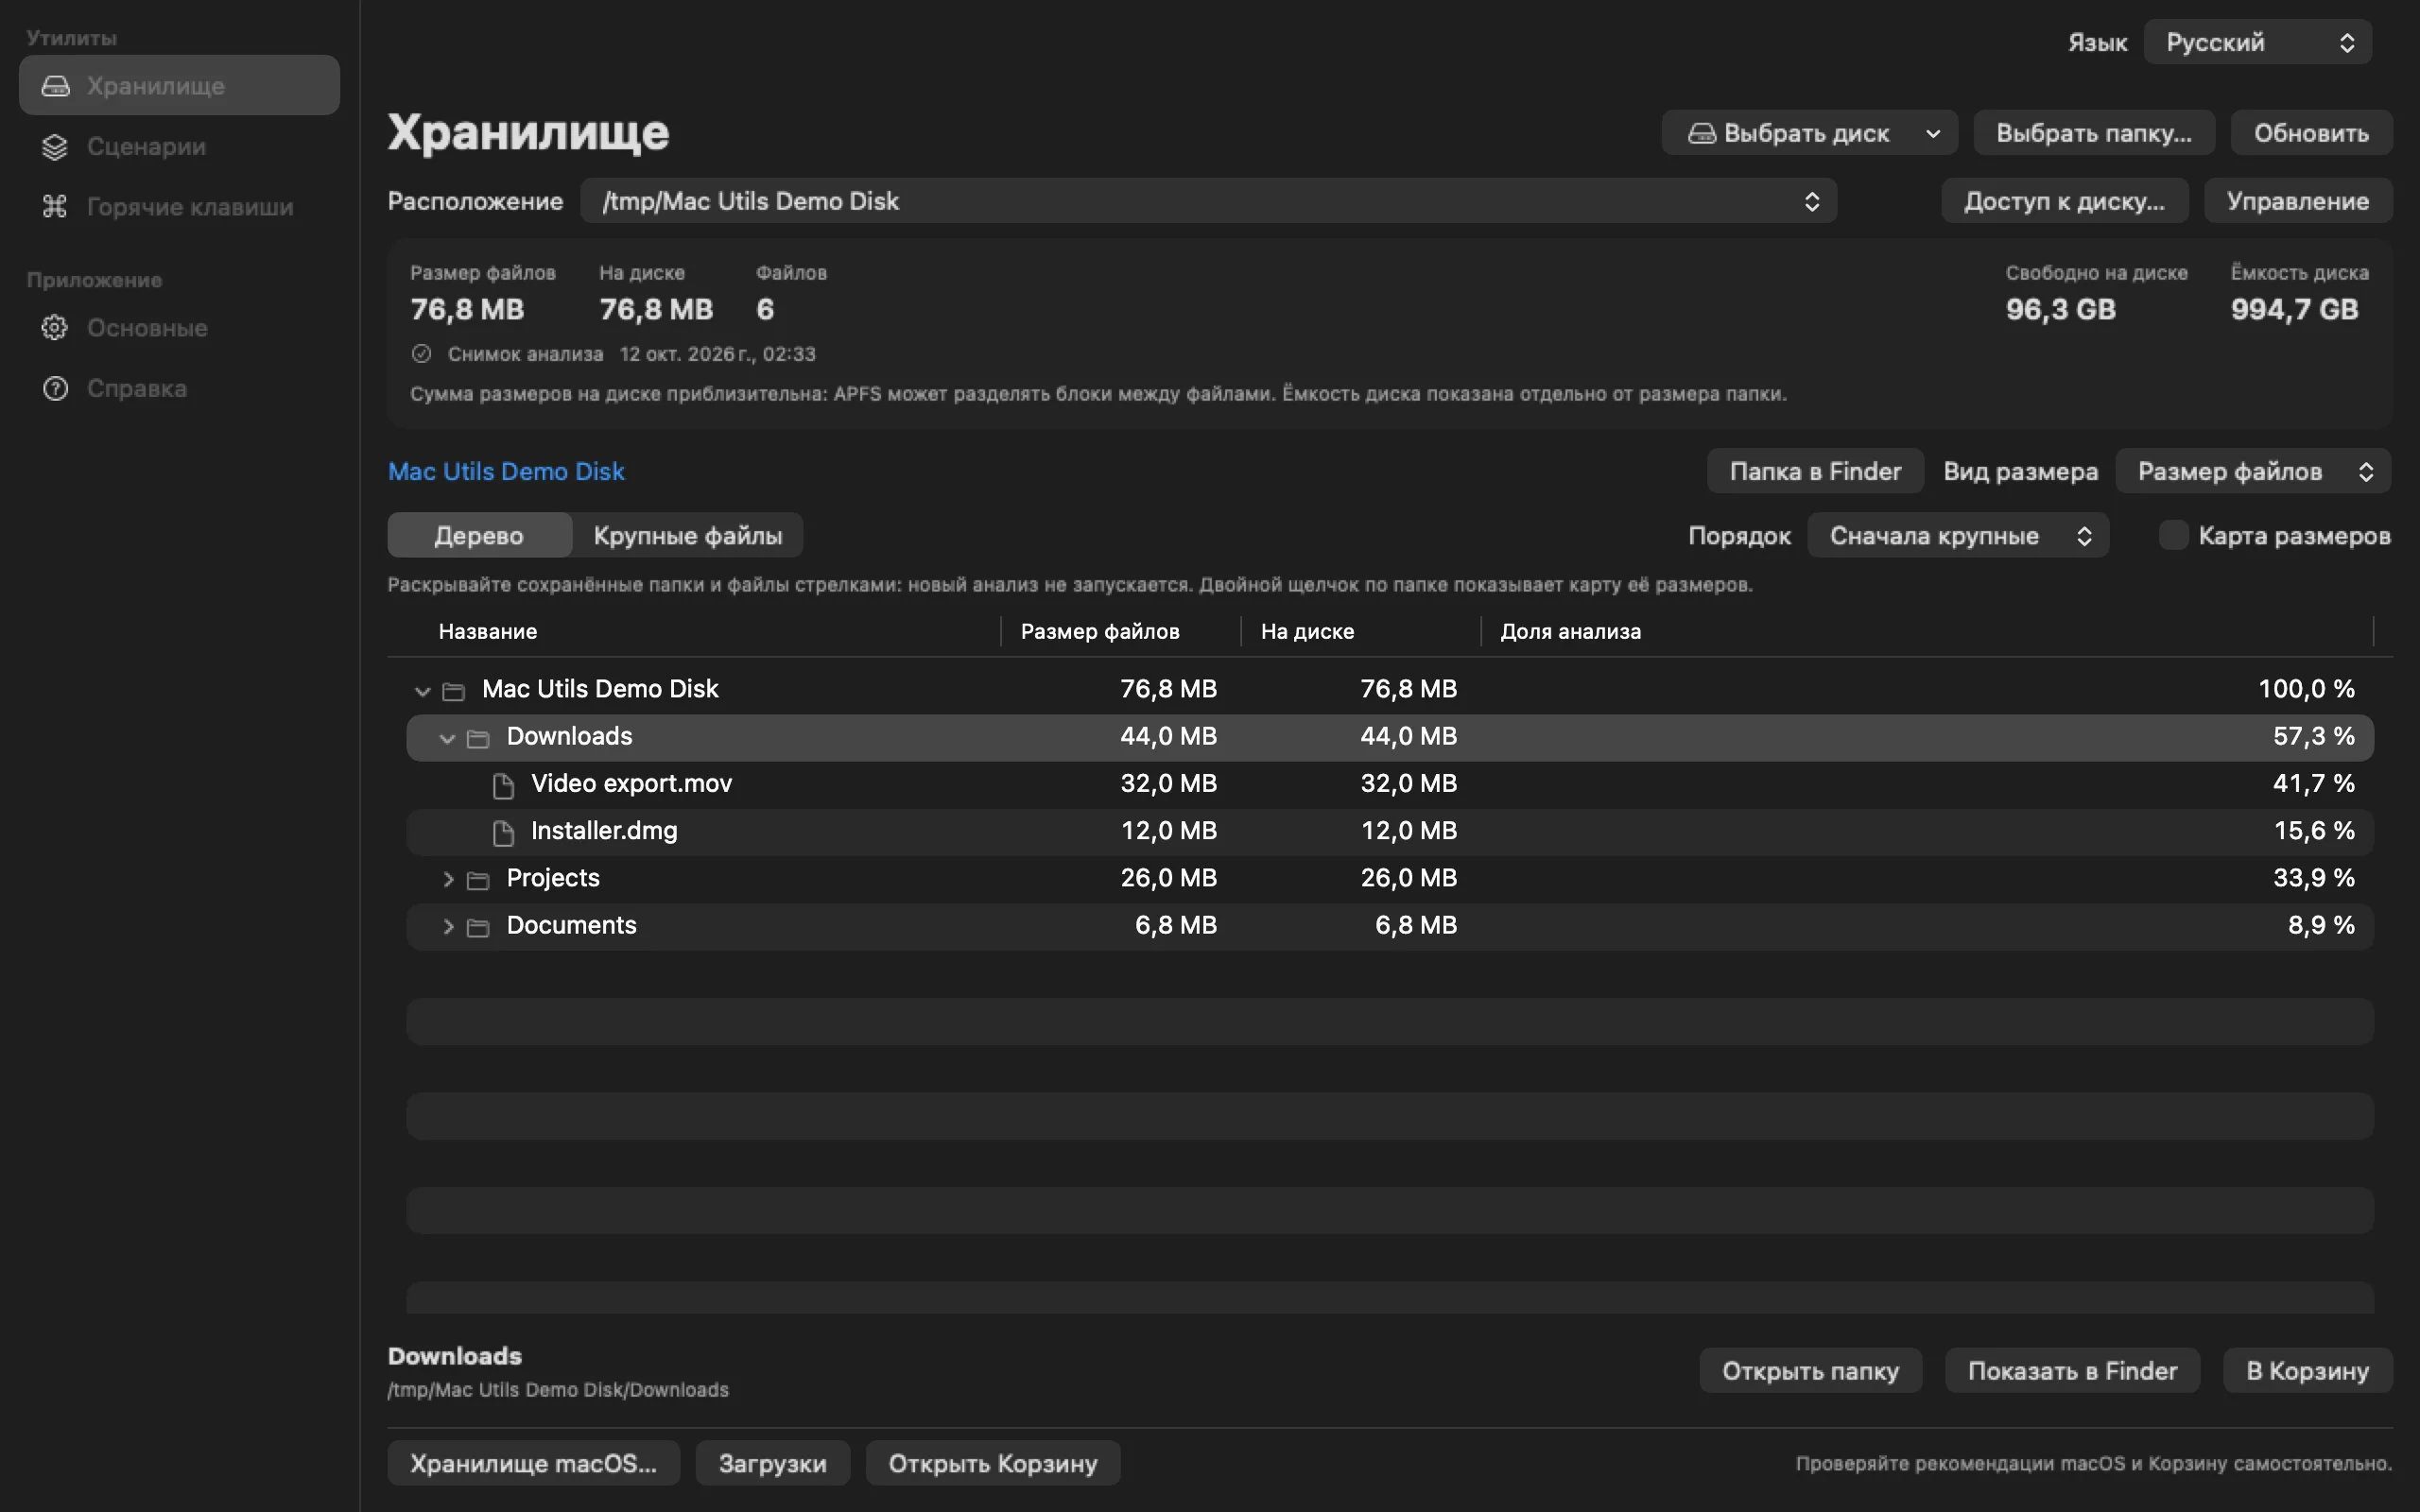The height and width of the screenshot is (1512, 2420).
Task: Click the file icon of Video export.mov
Action: (x=503, y=786)
